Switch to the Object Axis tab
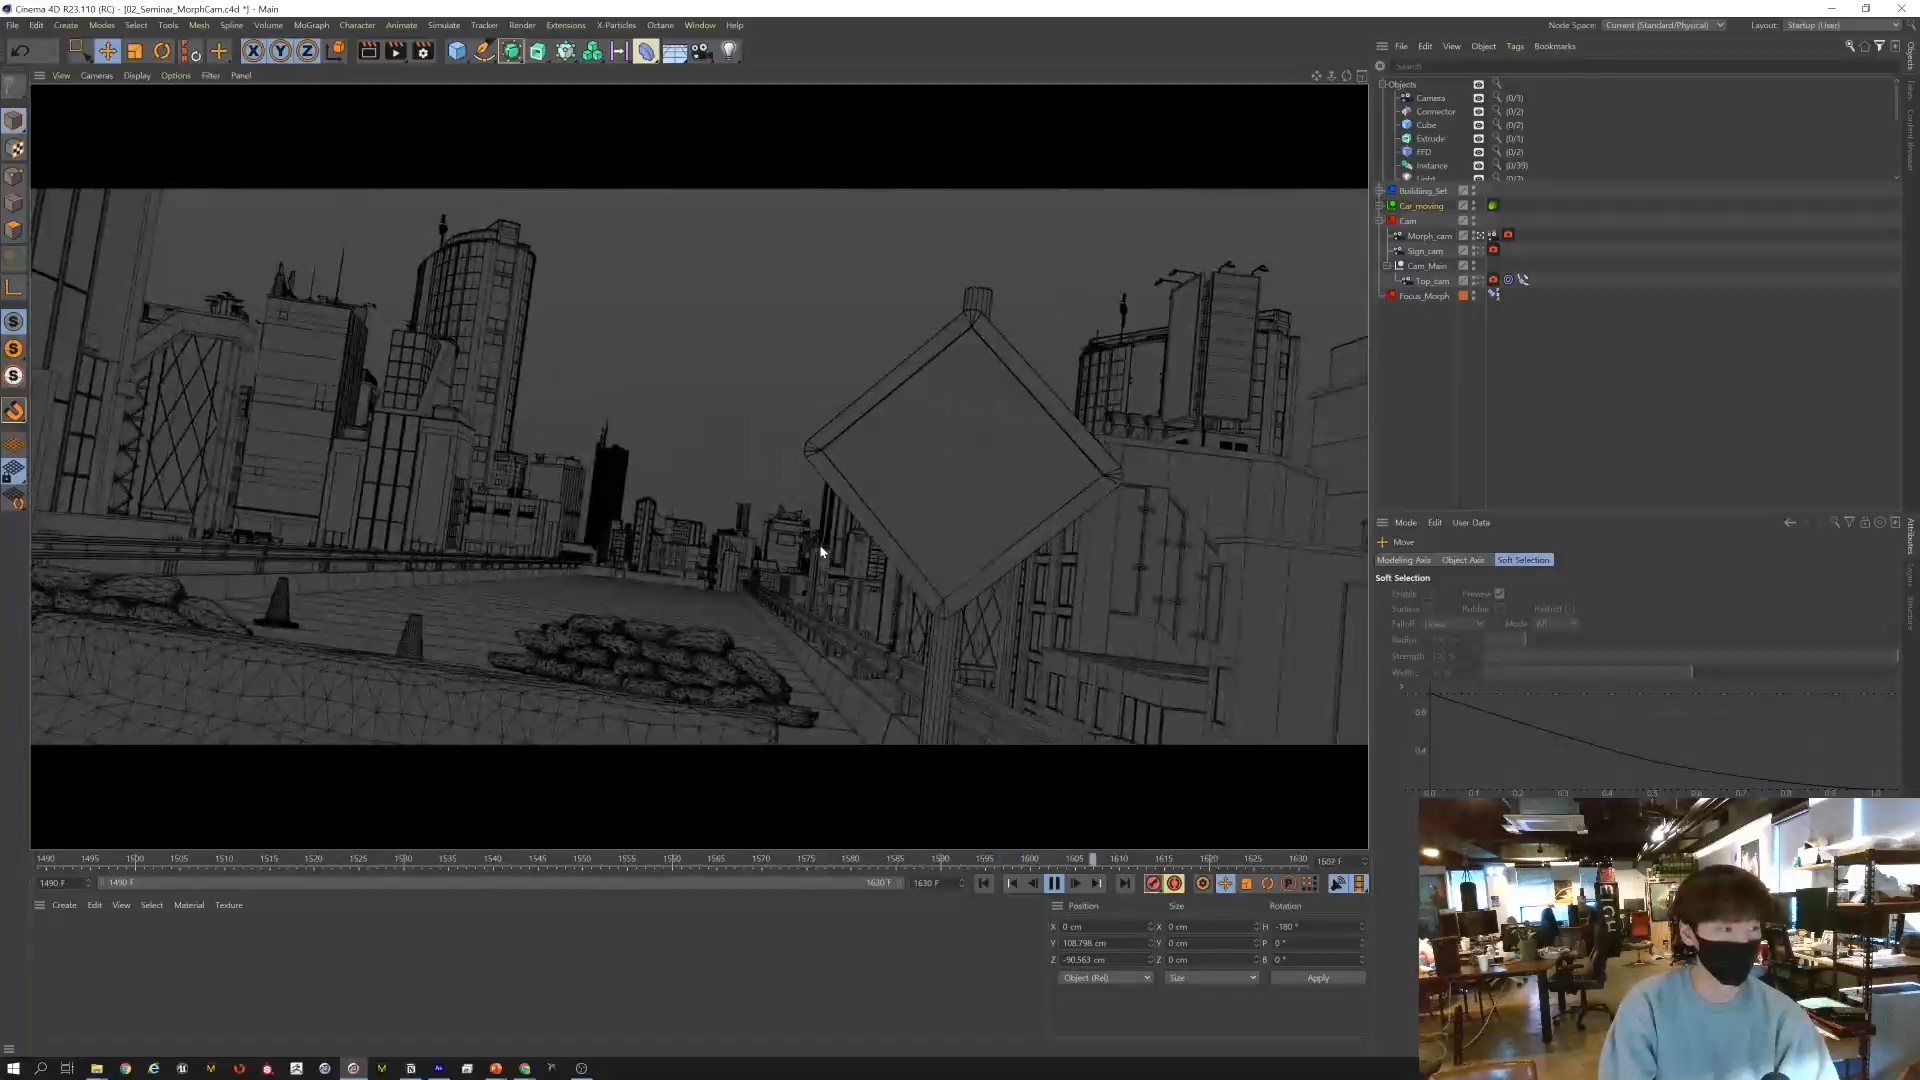Image resolution: width=1920 pixels, height=1080 pixels. [1462, 560]
